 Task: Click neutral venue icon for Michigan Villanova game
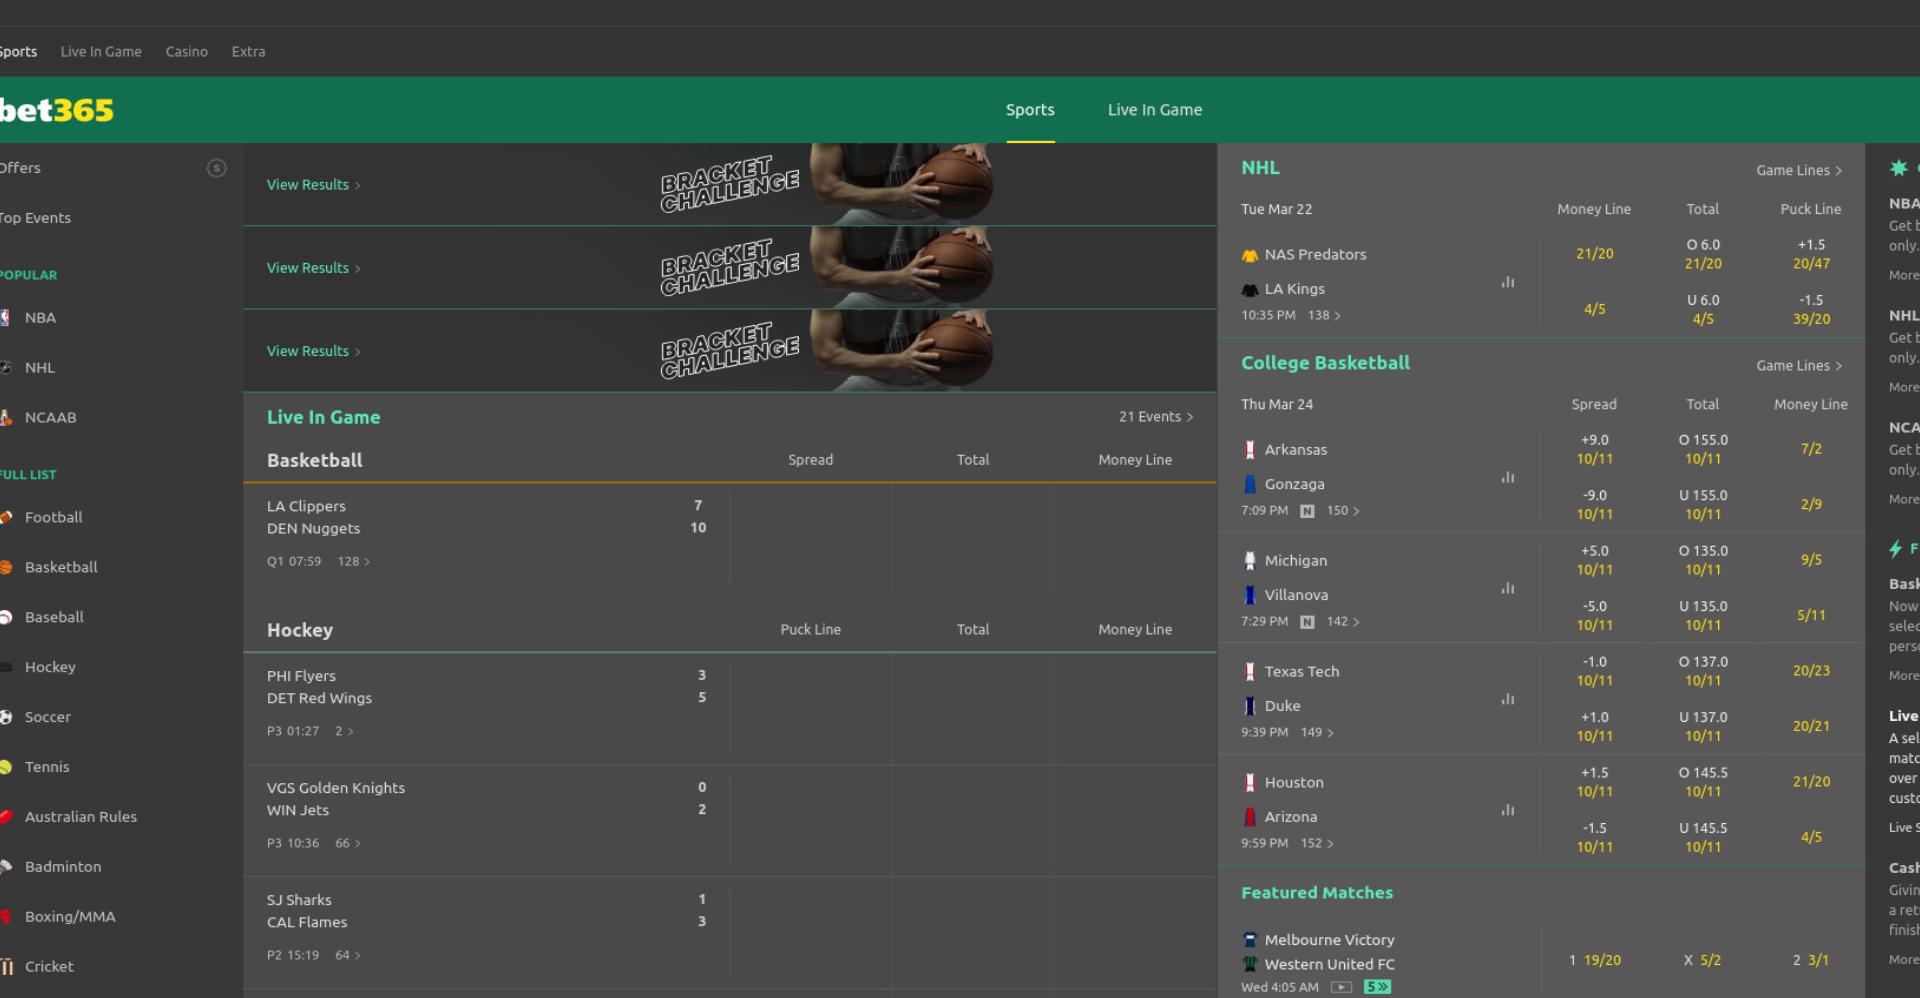click(x=1307, y=622)
